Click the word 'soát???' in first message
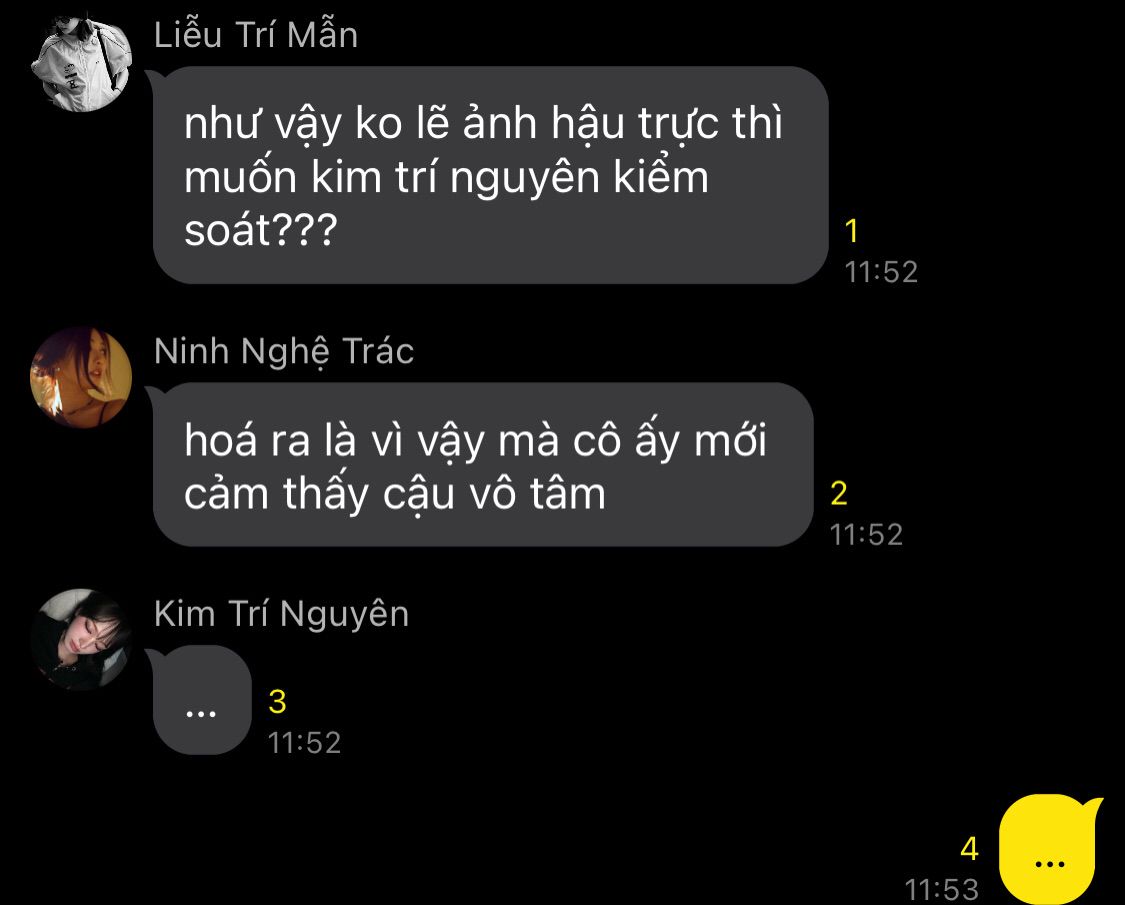 (x=260, y=230)
